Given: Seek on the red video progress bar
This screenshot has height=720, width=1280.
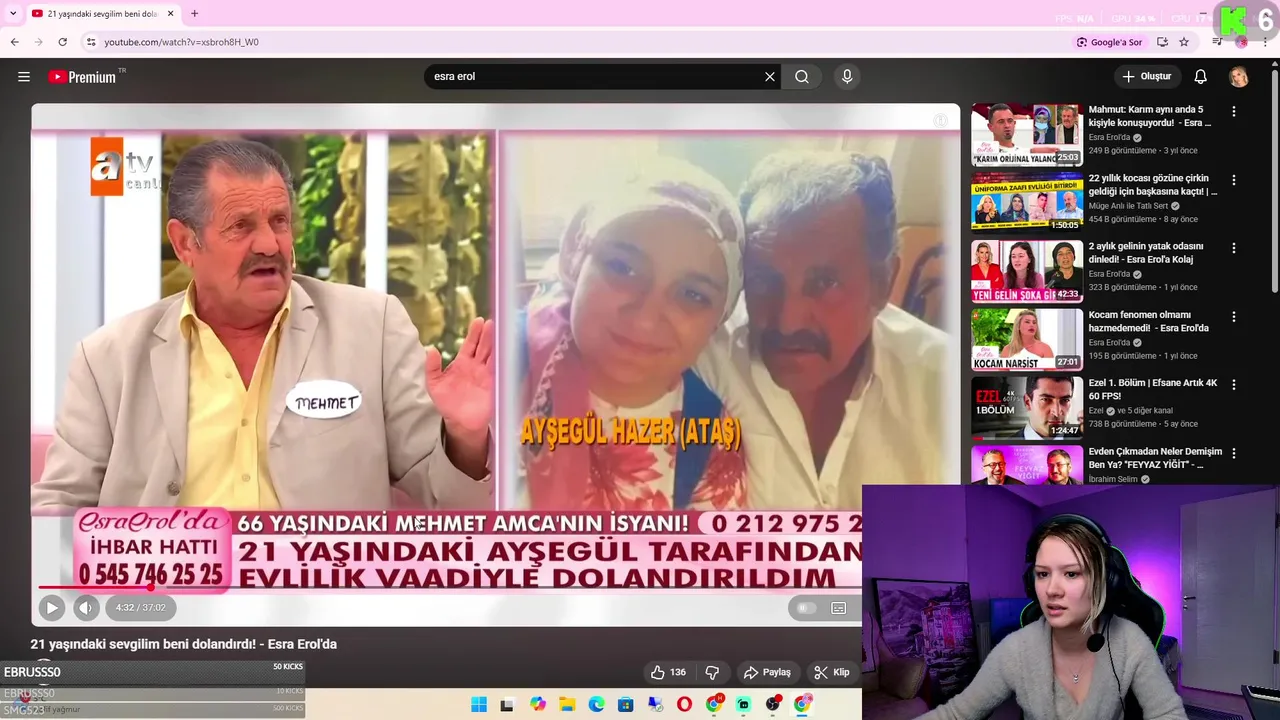Looking at the screenshot, I should pyautogui.click(x=445, y=587).
